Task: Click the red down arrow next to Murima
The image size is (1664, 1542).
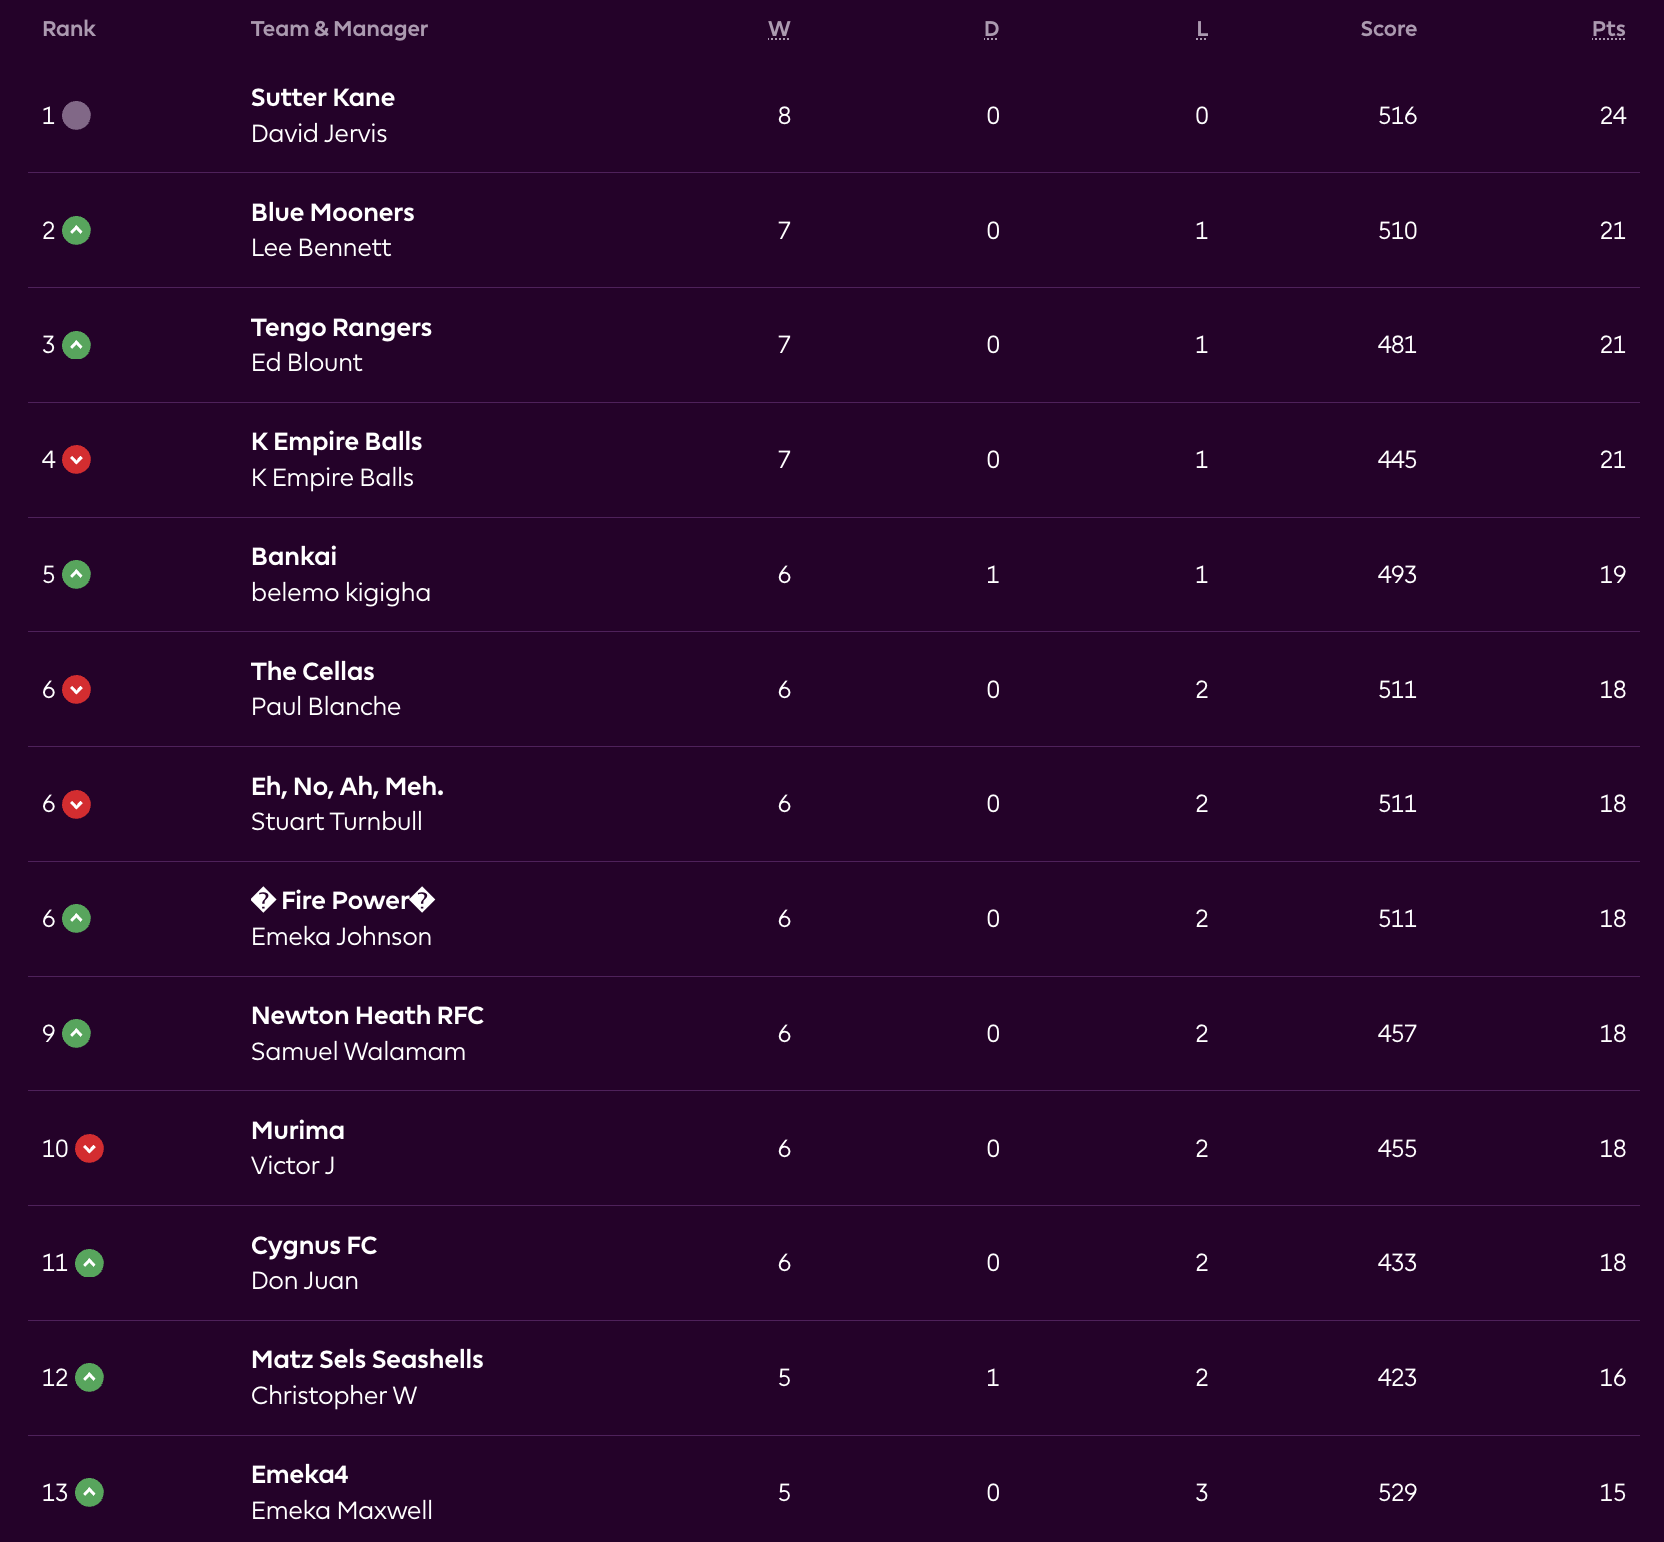Action: tap(89, 1149)
